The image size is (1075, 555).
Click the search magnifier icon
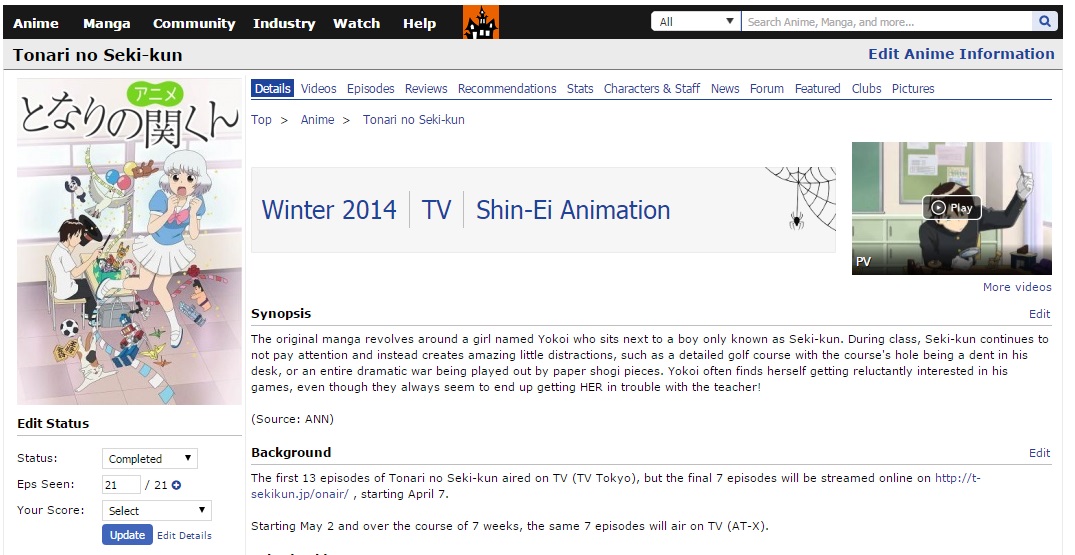(x=1044, y=21)
